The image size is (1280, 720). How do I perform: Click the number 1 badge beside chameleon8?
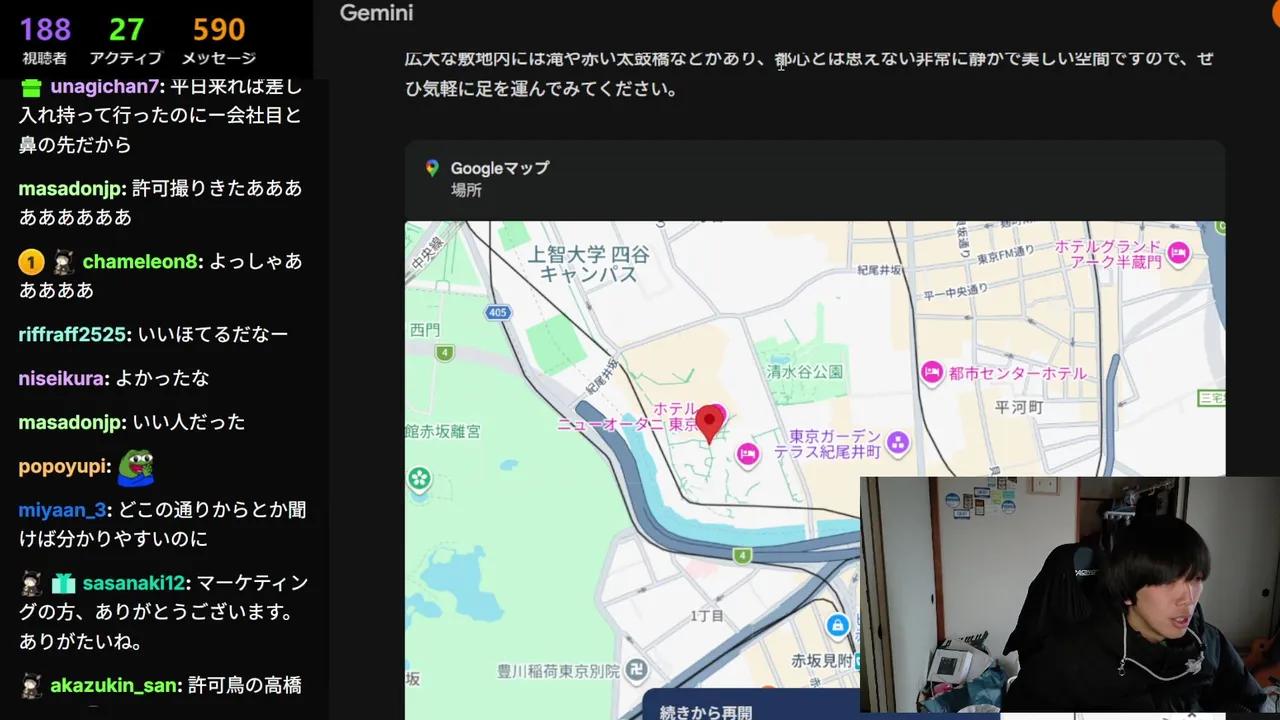point(31,262)
